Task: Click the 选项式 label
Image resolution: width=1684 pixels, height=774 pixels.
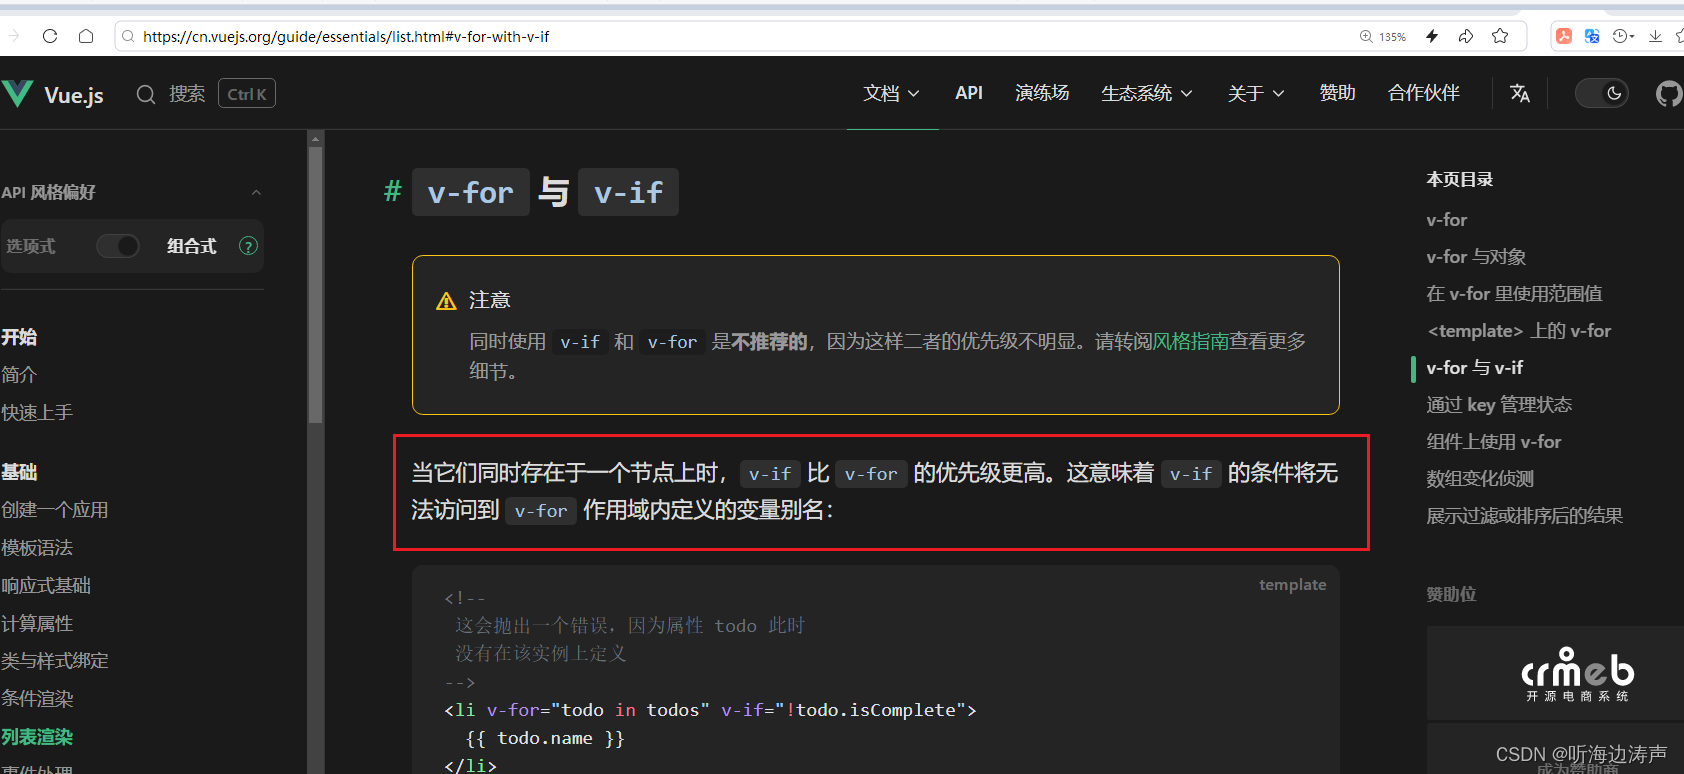Action: coord(31,246)
